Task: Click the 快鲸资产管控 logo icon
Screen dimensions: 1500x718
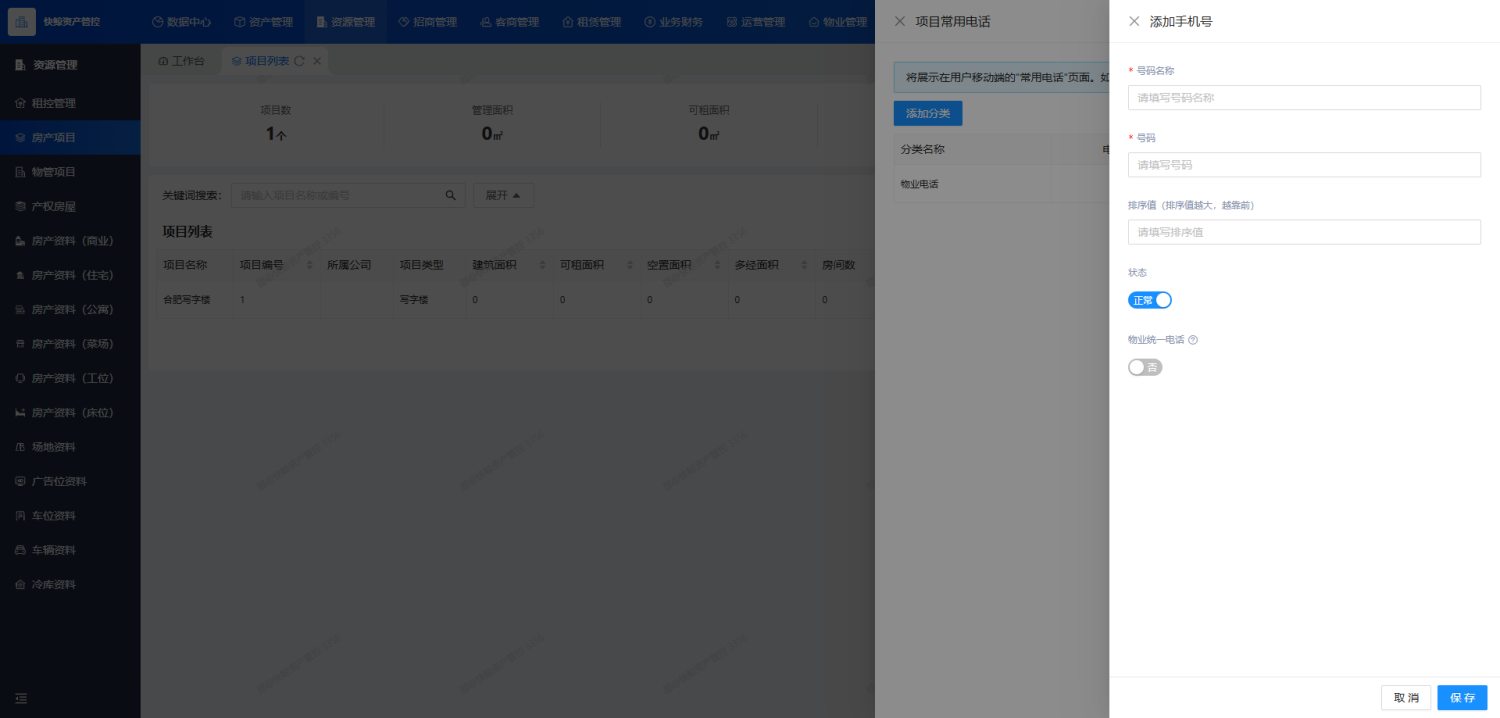Action: click(21, 21)
